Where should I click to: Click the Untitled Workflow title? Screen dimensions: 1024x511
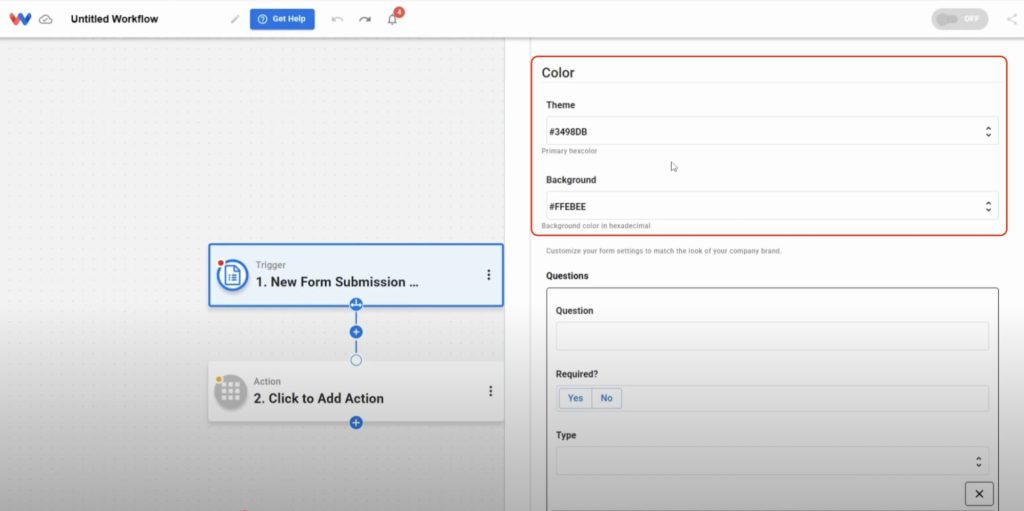click(x=114, y=19)
